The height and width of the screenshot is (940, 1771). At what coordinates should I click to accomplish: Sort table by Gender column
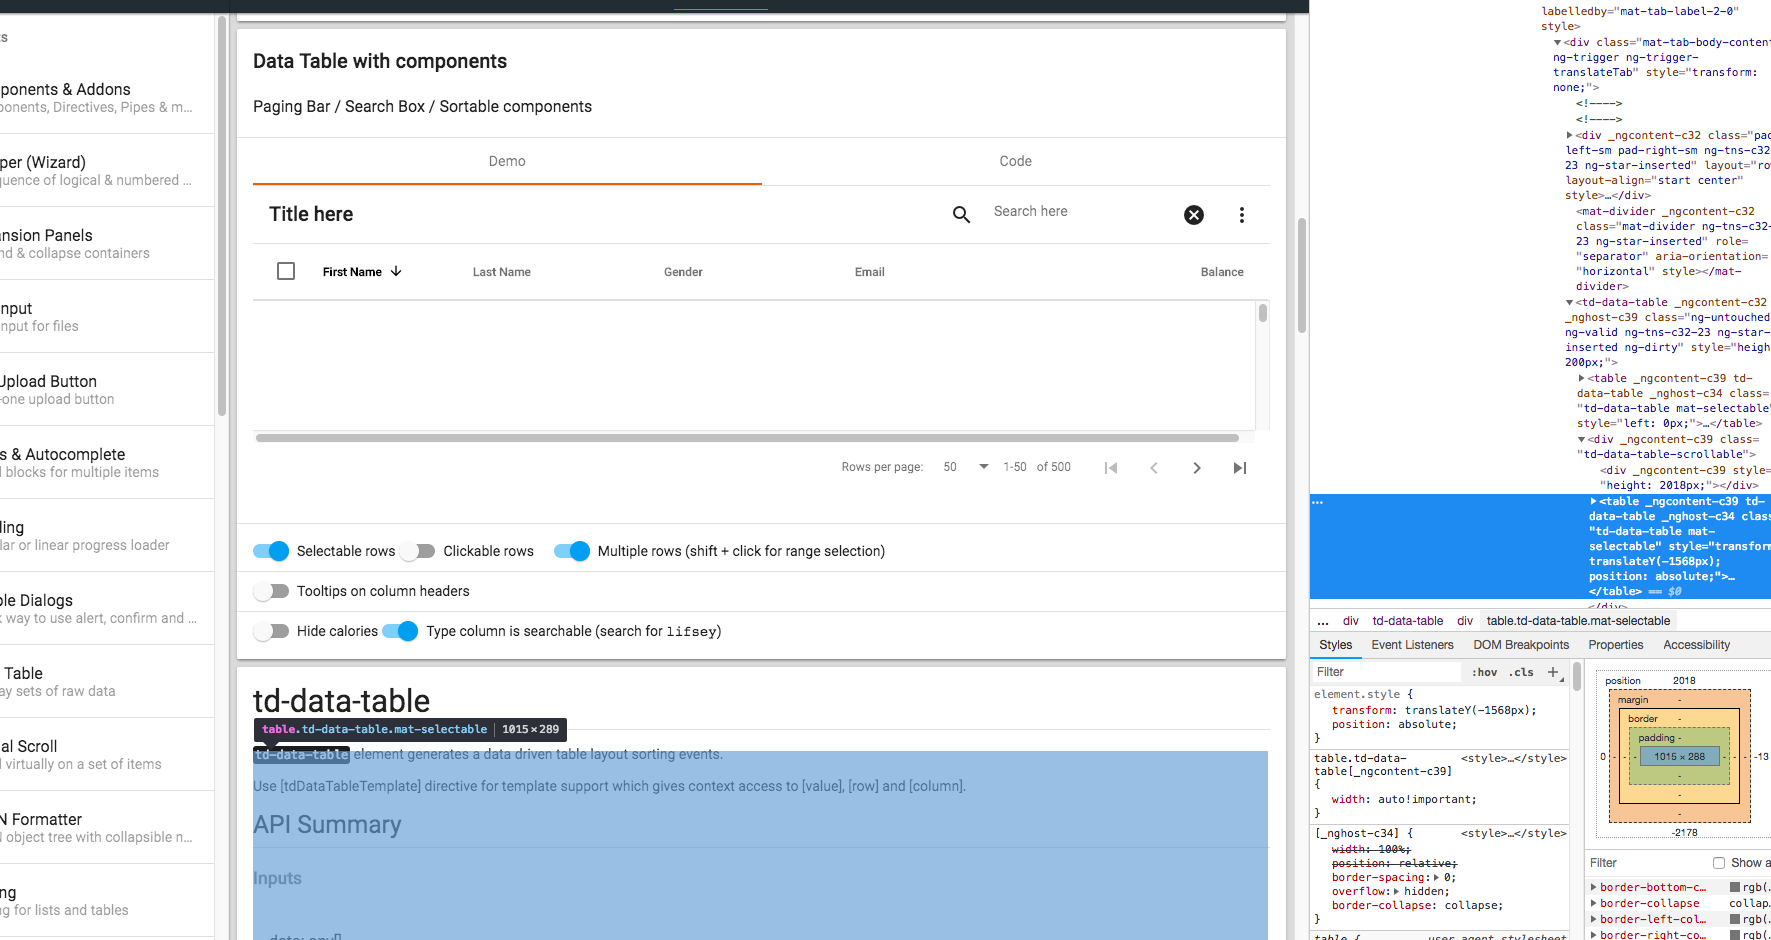[683, 272]
